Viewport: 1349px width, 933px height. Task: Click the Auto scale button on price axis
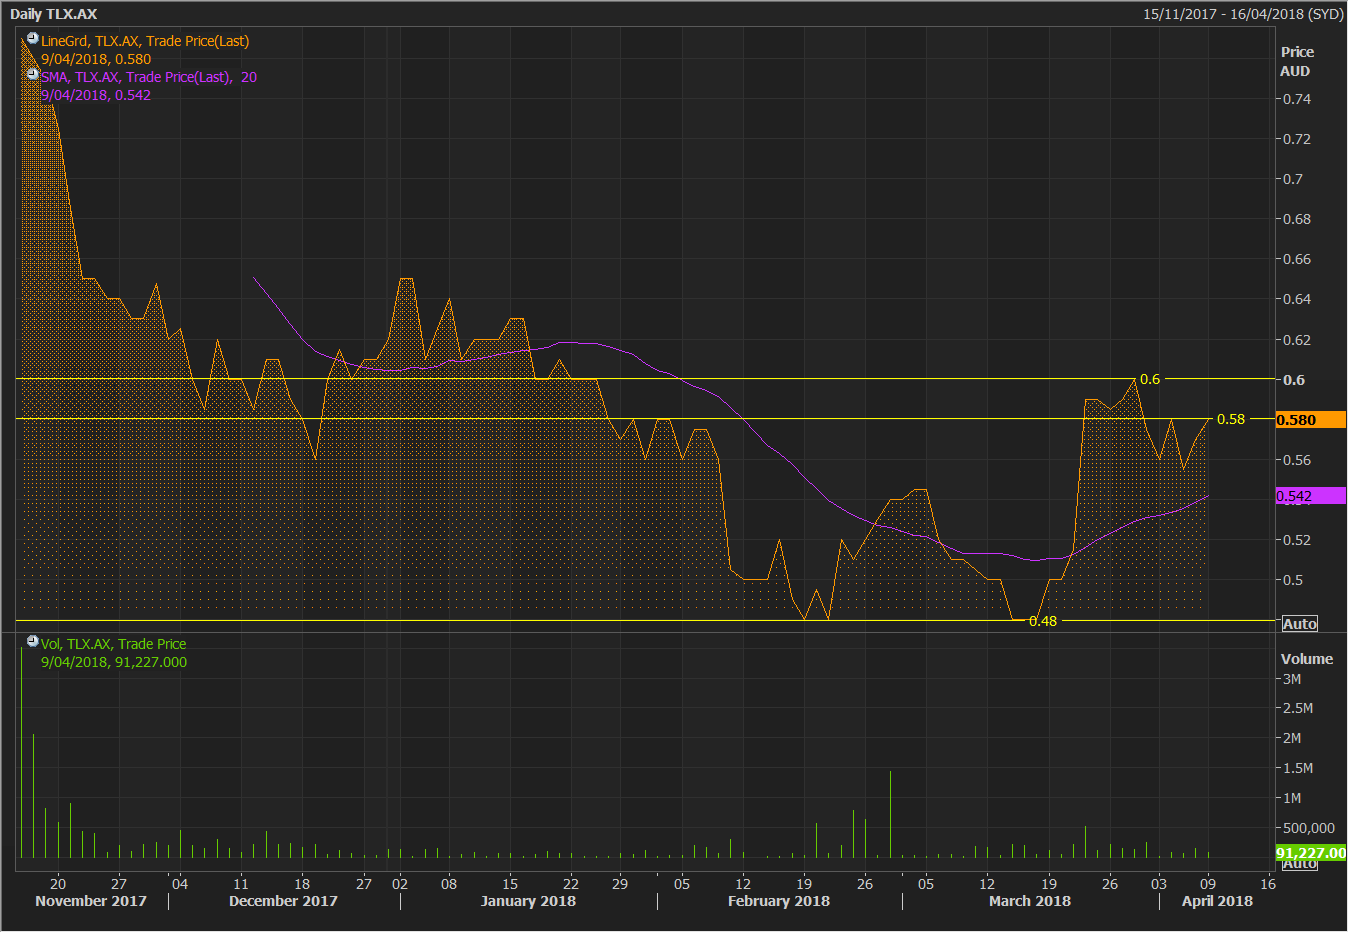pyautogui.click(x=1300, y=624)
